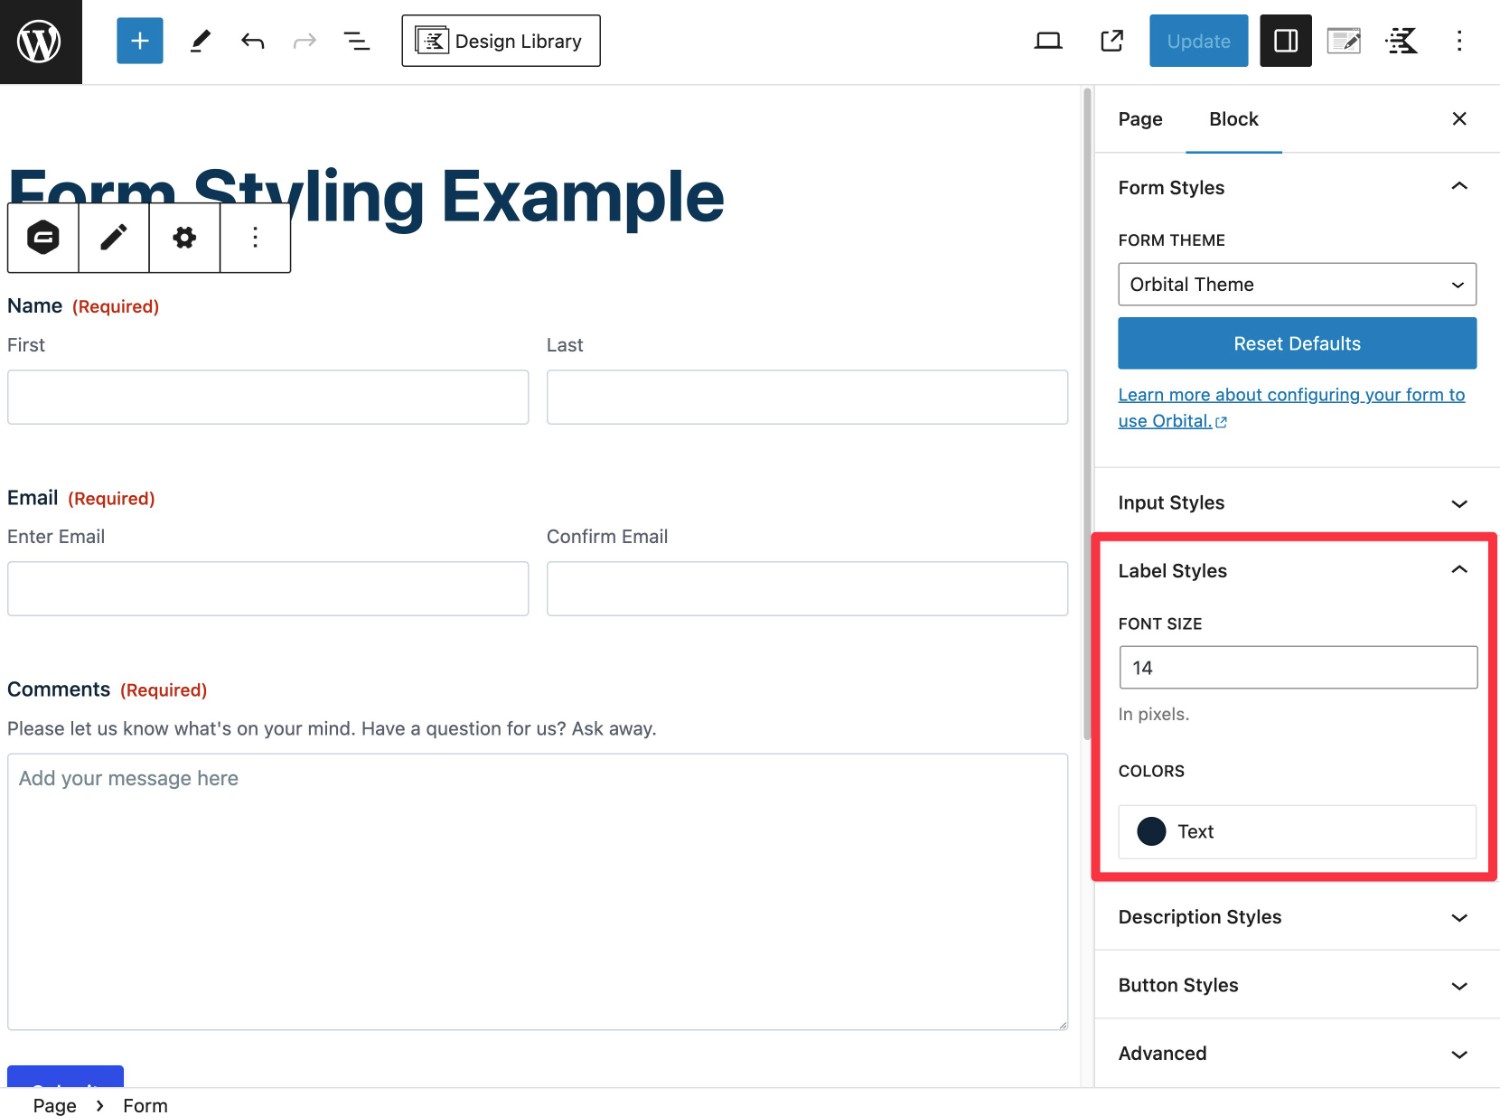Open the view page external link icon
1500x1119 pixels.
(1111, 41)
